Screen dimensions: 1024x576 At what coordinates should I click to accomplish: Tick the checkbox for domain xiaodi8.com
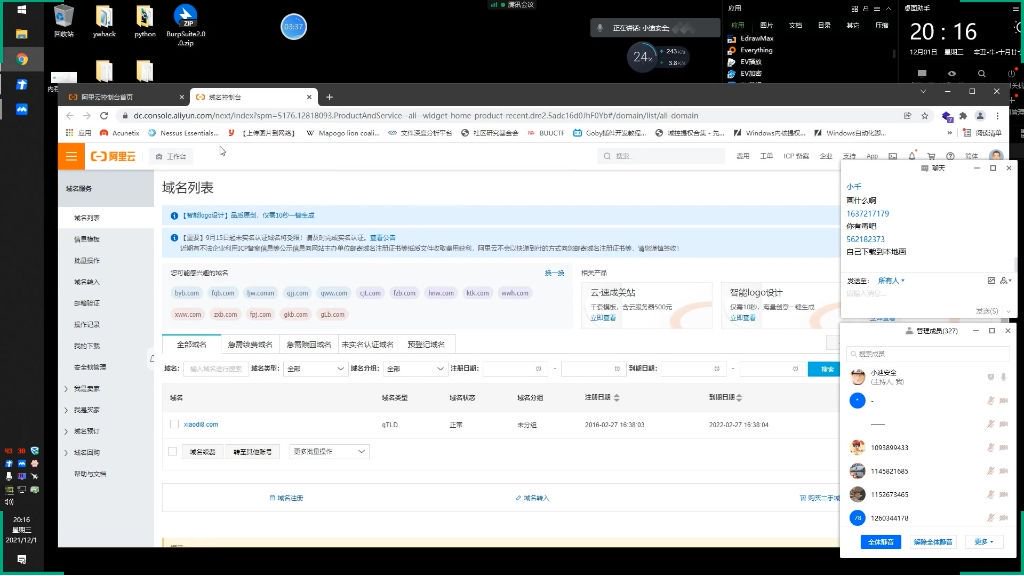pyautogui.click(x=174, y=424)
